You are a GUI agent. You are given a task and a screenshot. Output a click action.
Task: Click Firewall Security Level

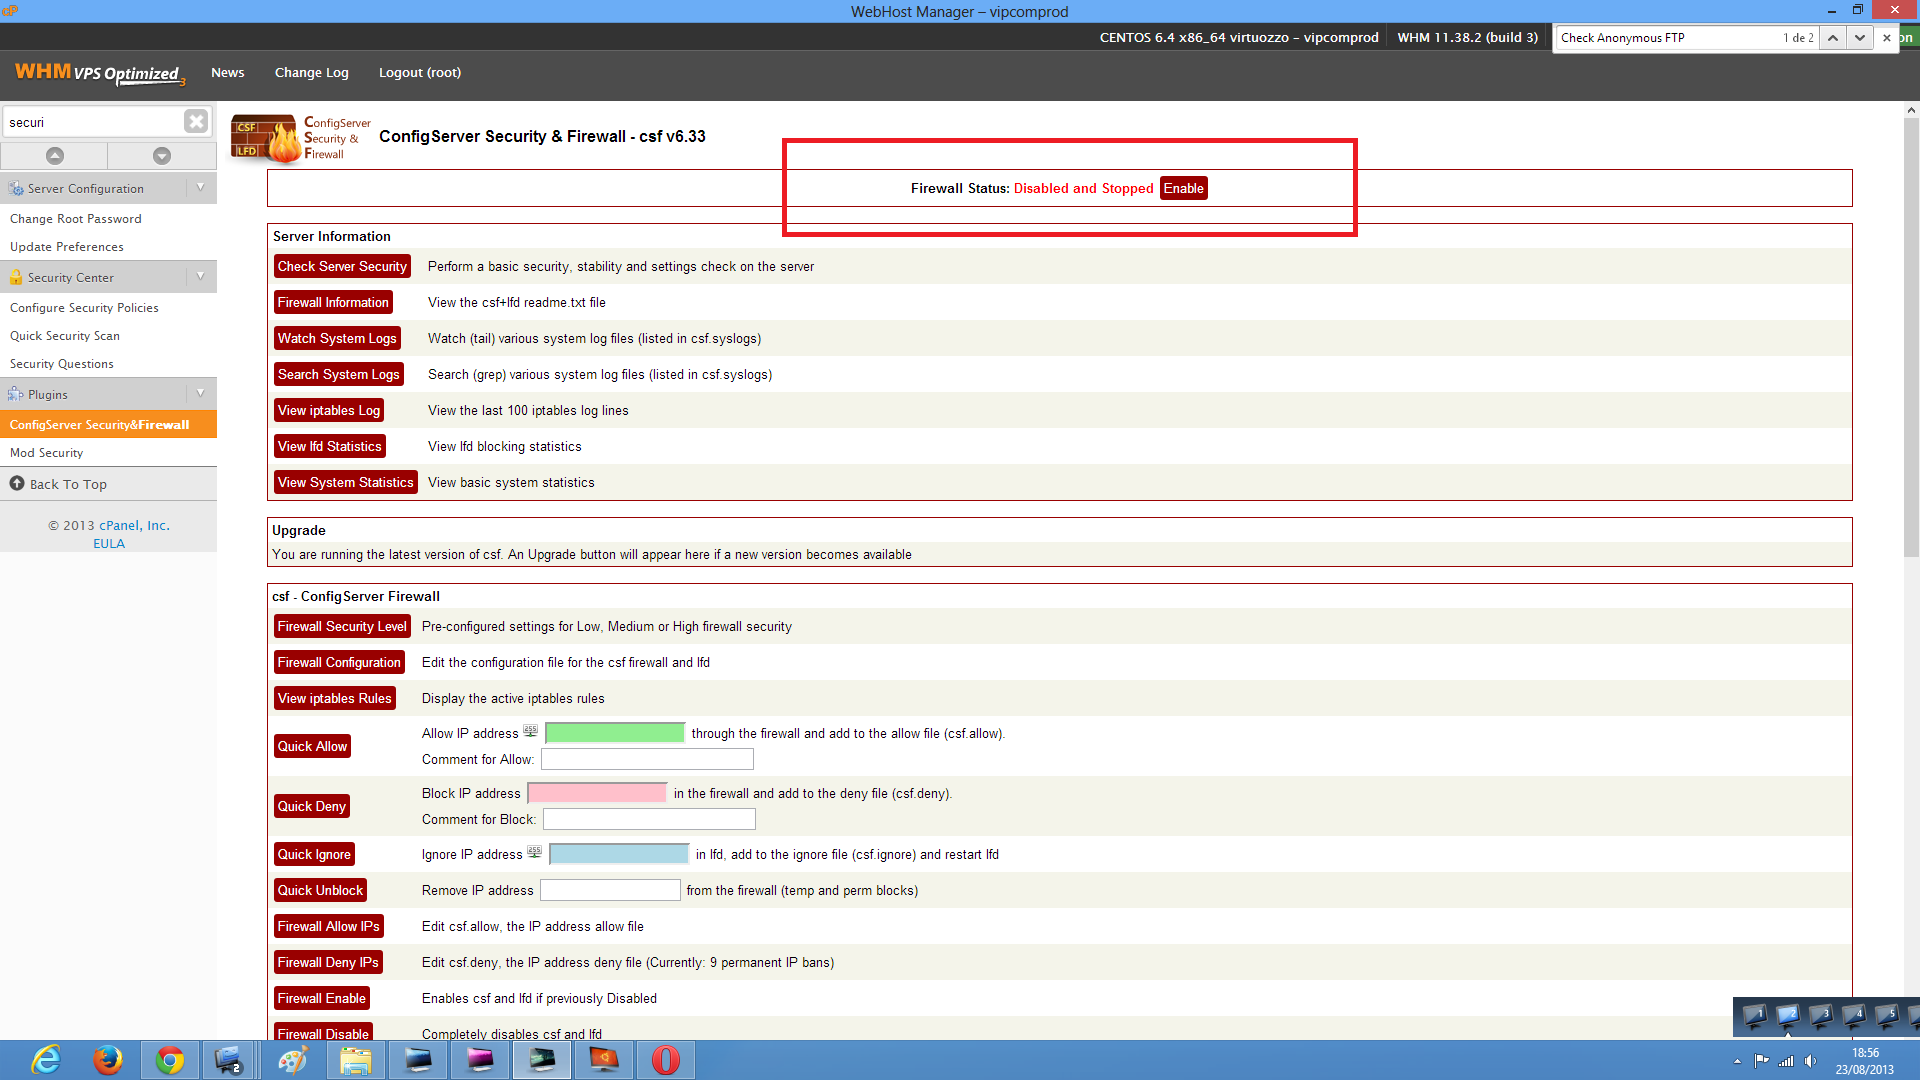coord(342,626)
